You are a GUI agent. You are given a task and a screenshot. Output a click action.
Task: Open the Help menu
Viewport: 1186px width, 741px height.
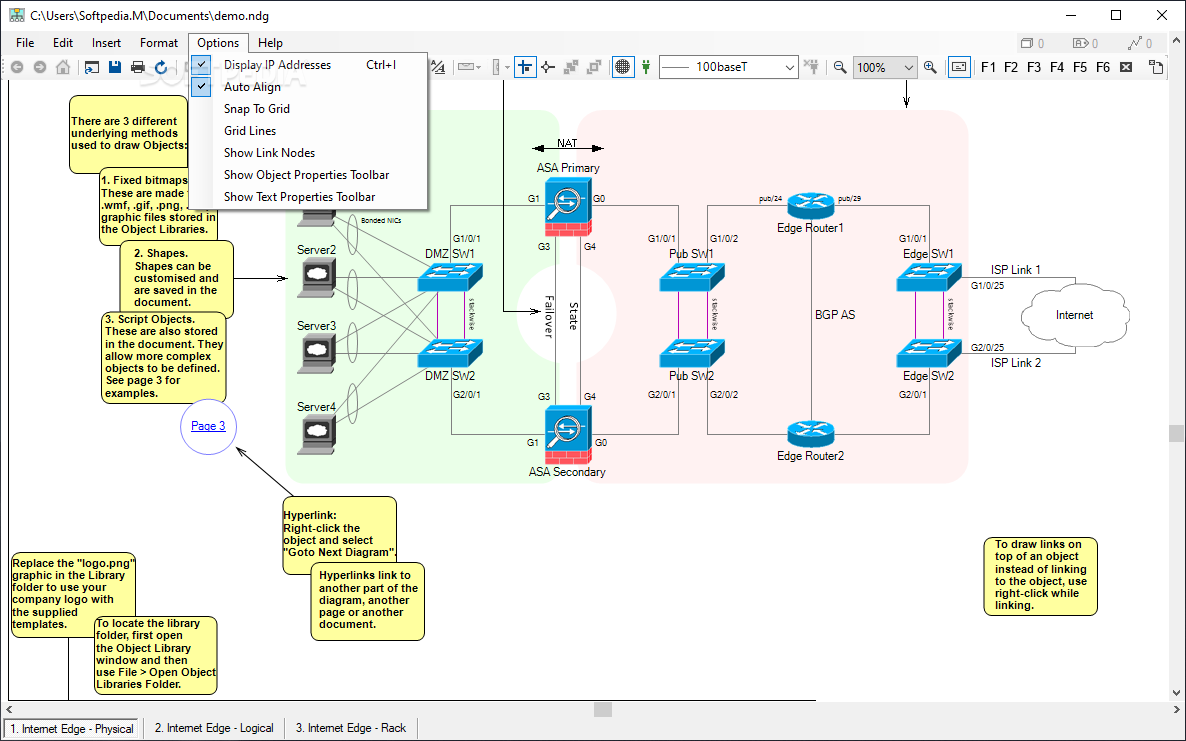(270, 43)
